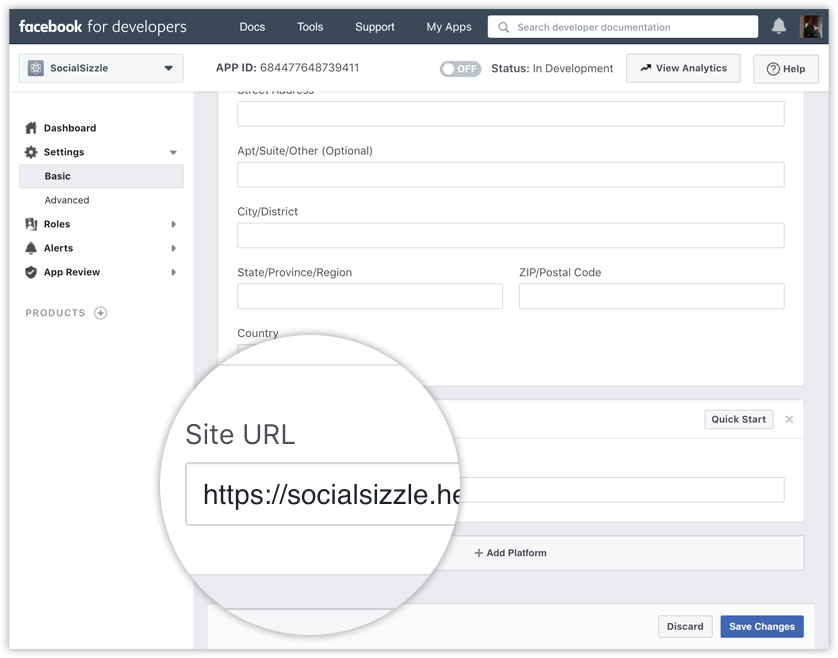This screenshot has height=658, width=838.
Task: Collapse the Settings section arrow
Action: click(x=173, y=152)
